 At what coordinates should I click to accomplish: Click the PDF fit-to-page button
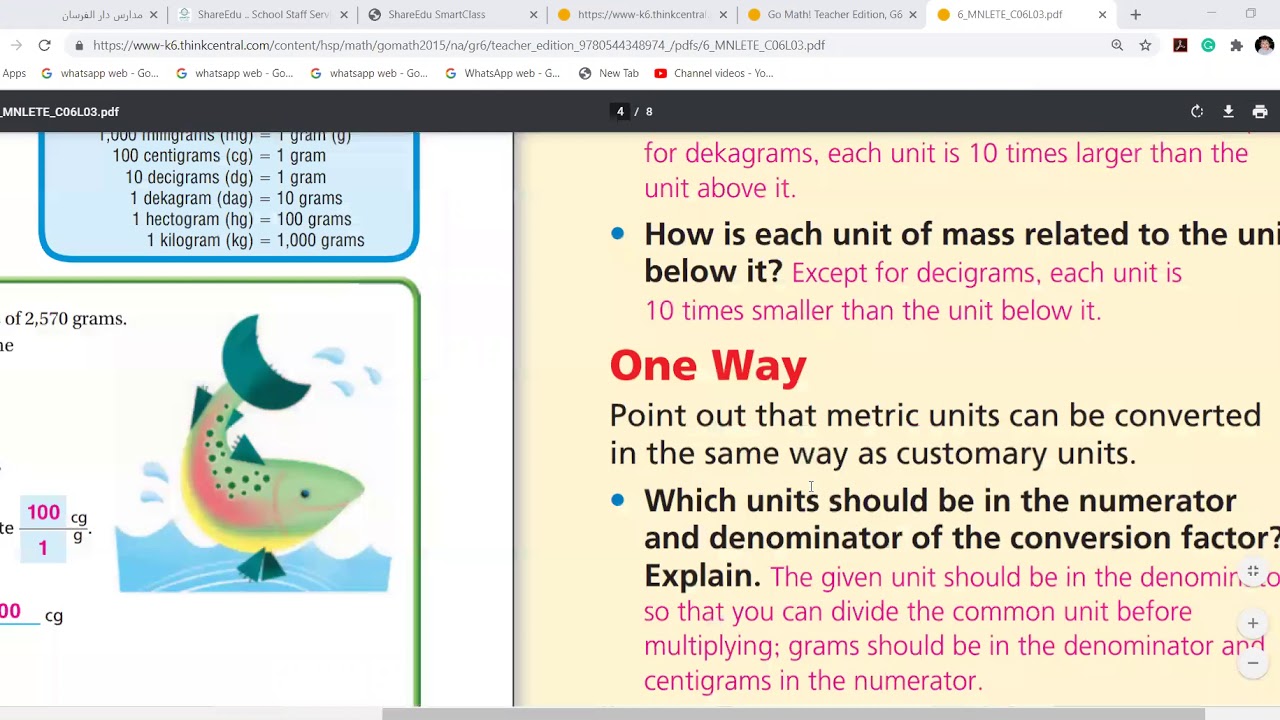tap(1253, 572)
